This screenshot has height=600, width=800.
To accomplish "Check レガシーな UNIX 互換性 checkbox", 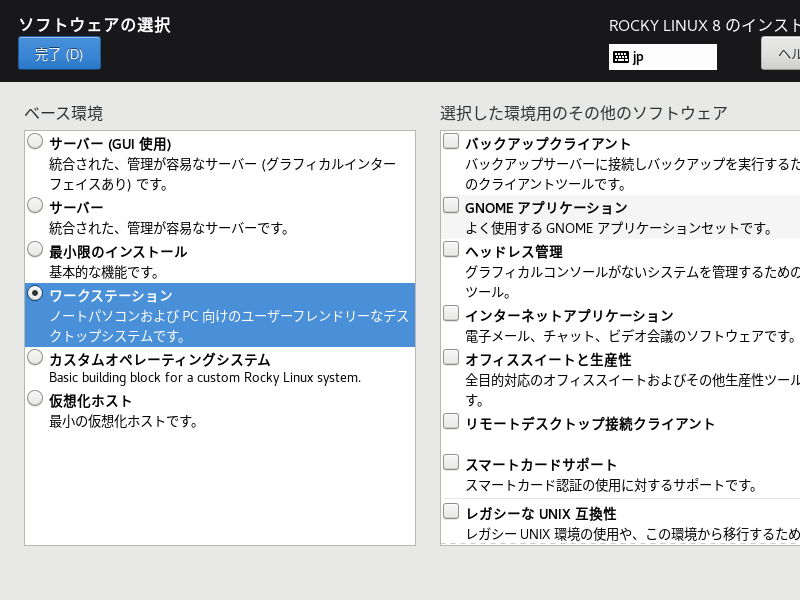I will [x=451, y=511].
